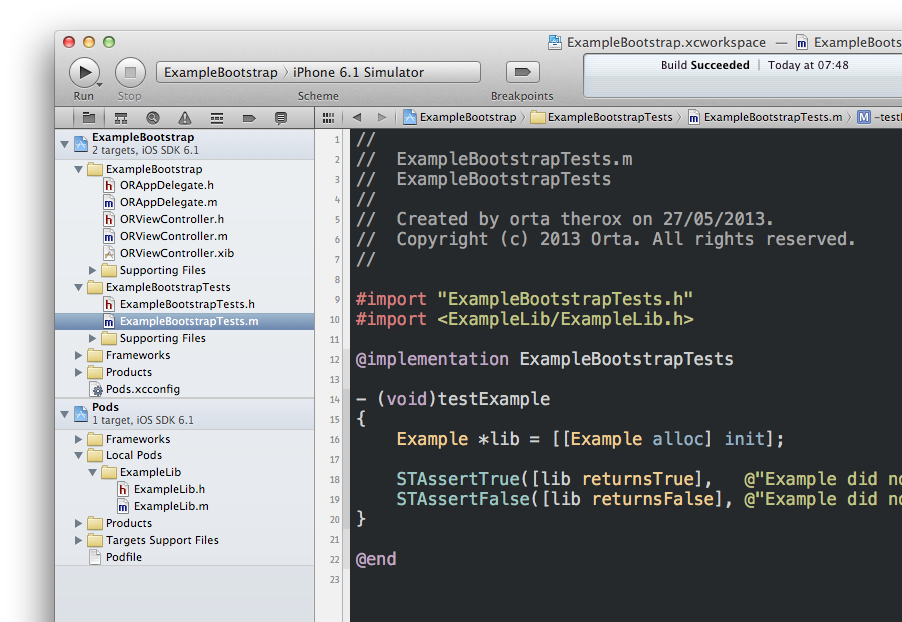The image size is (902, 622).
Task: Show the Symbol navigator
Action: coord(121,118)
